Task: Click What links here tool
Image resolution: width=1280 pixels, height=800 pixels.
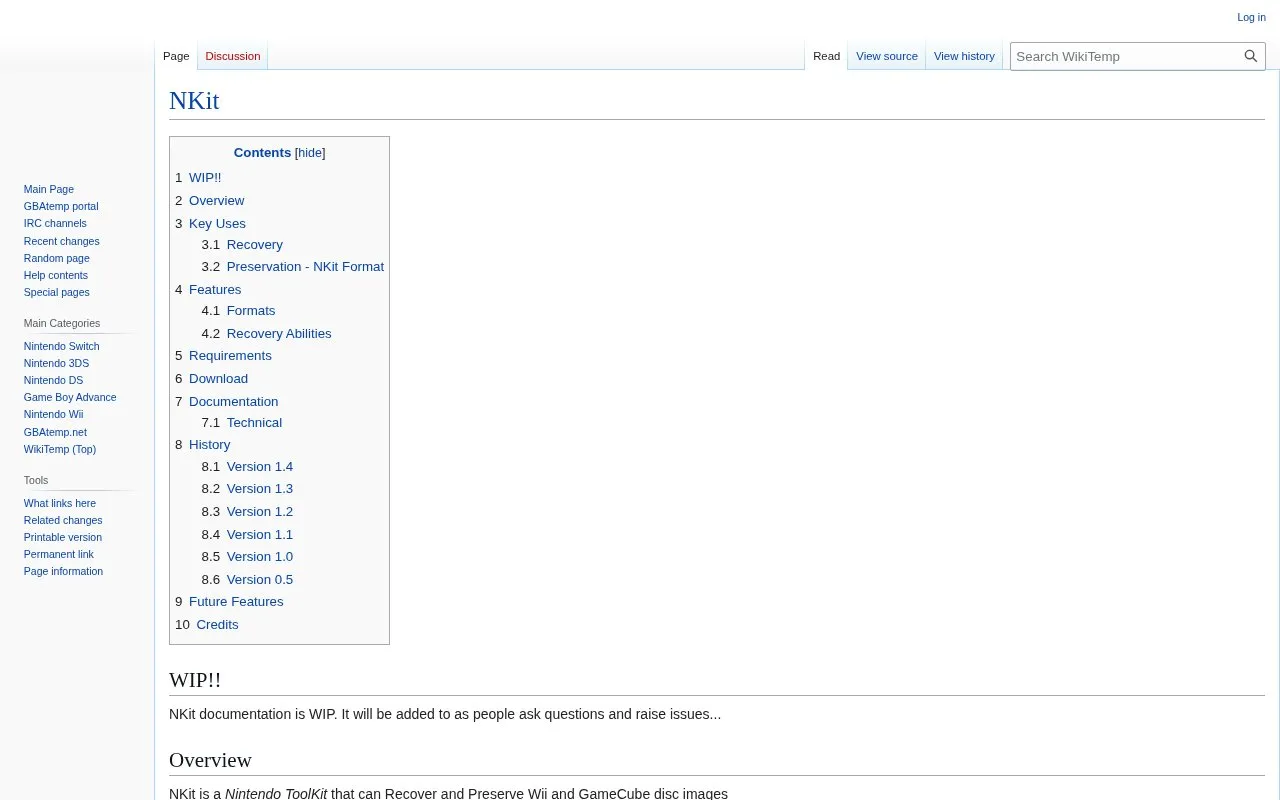Action: 60,503
